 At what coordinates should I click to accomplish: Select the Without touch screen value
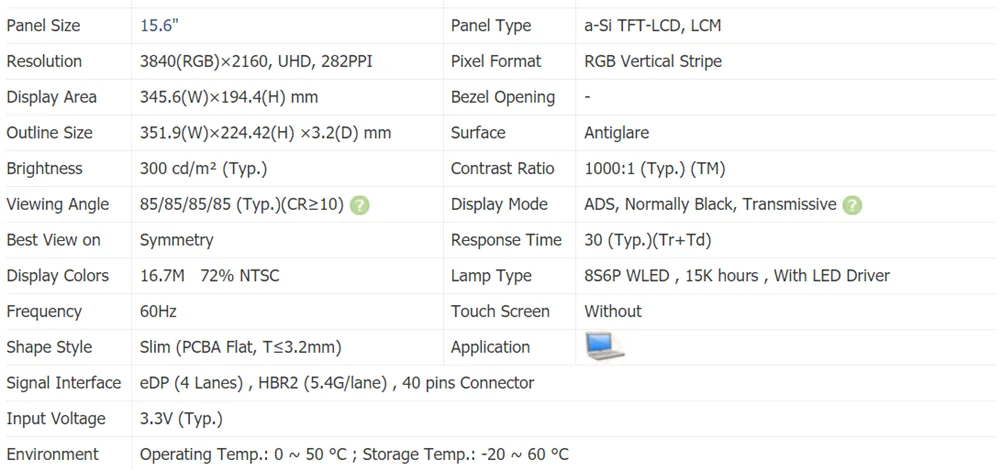point(613,312)
